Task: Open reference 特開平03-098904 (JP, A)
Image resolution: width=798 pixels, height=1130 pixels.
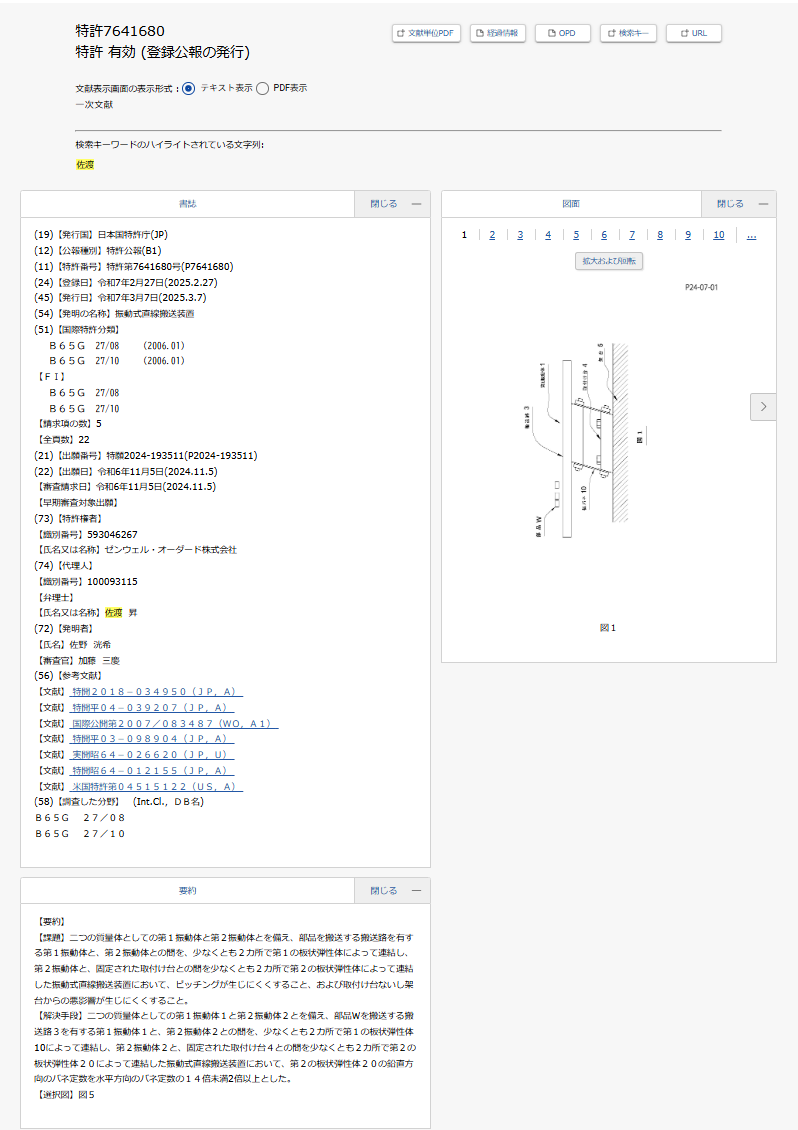Action: tap(152, 739)
